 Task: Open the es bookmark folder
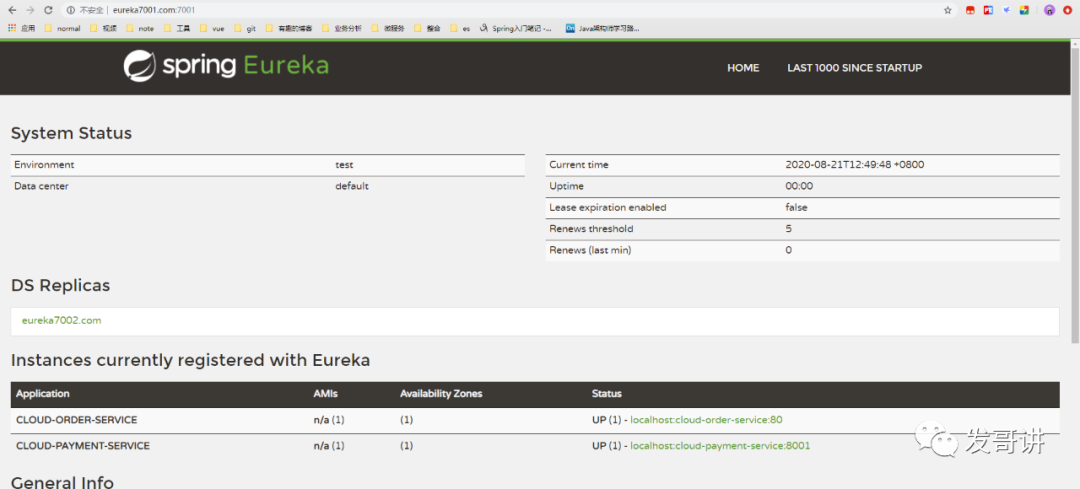pyautogui.click(x=461, y=28)
